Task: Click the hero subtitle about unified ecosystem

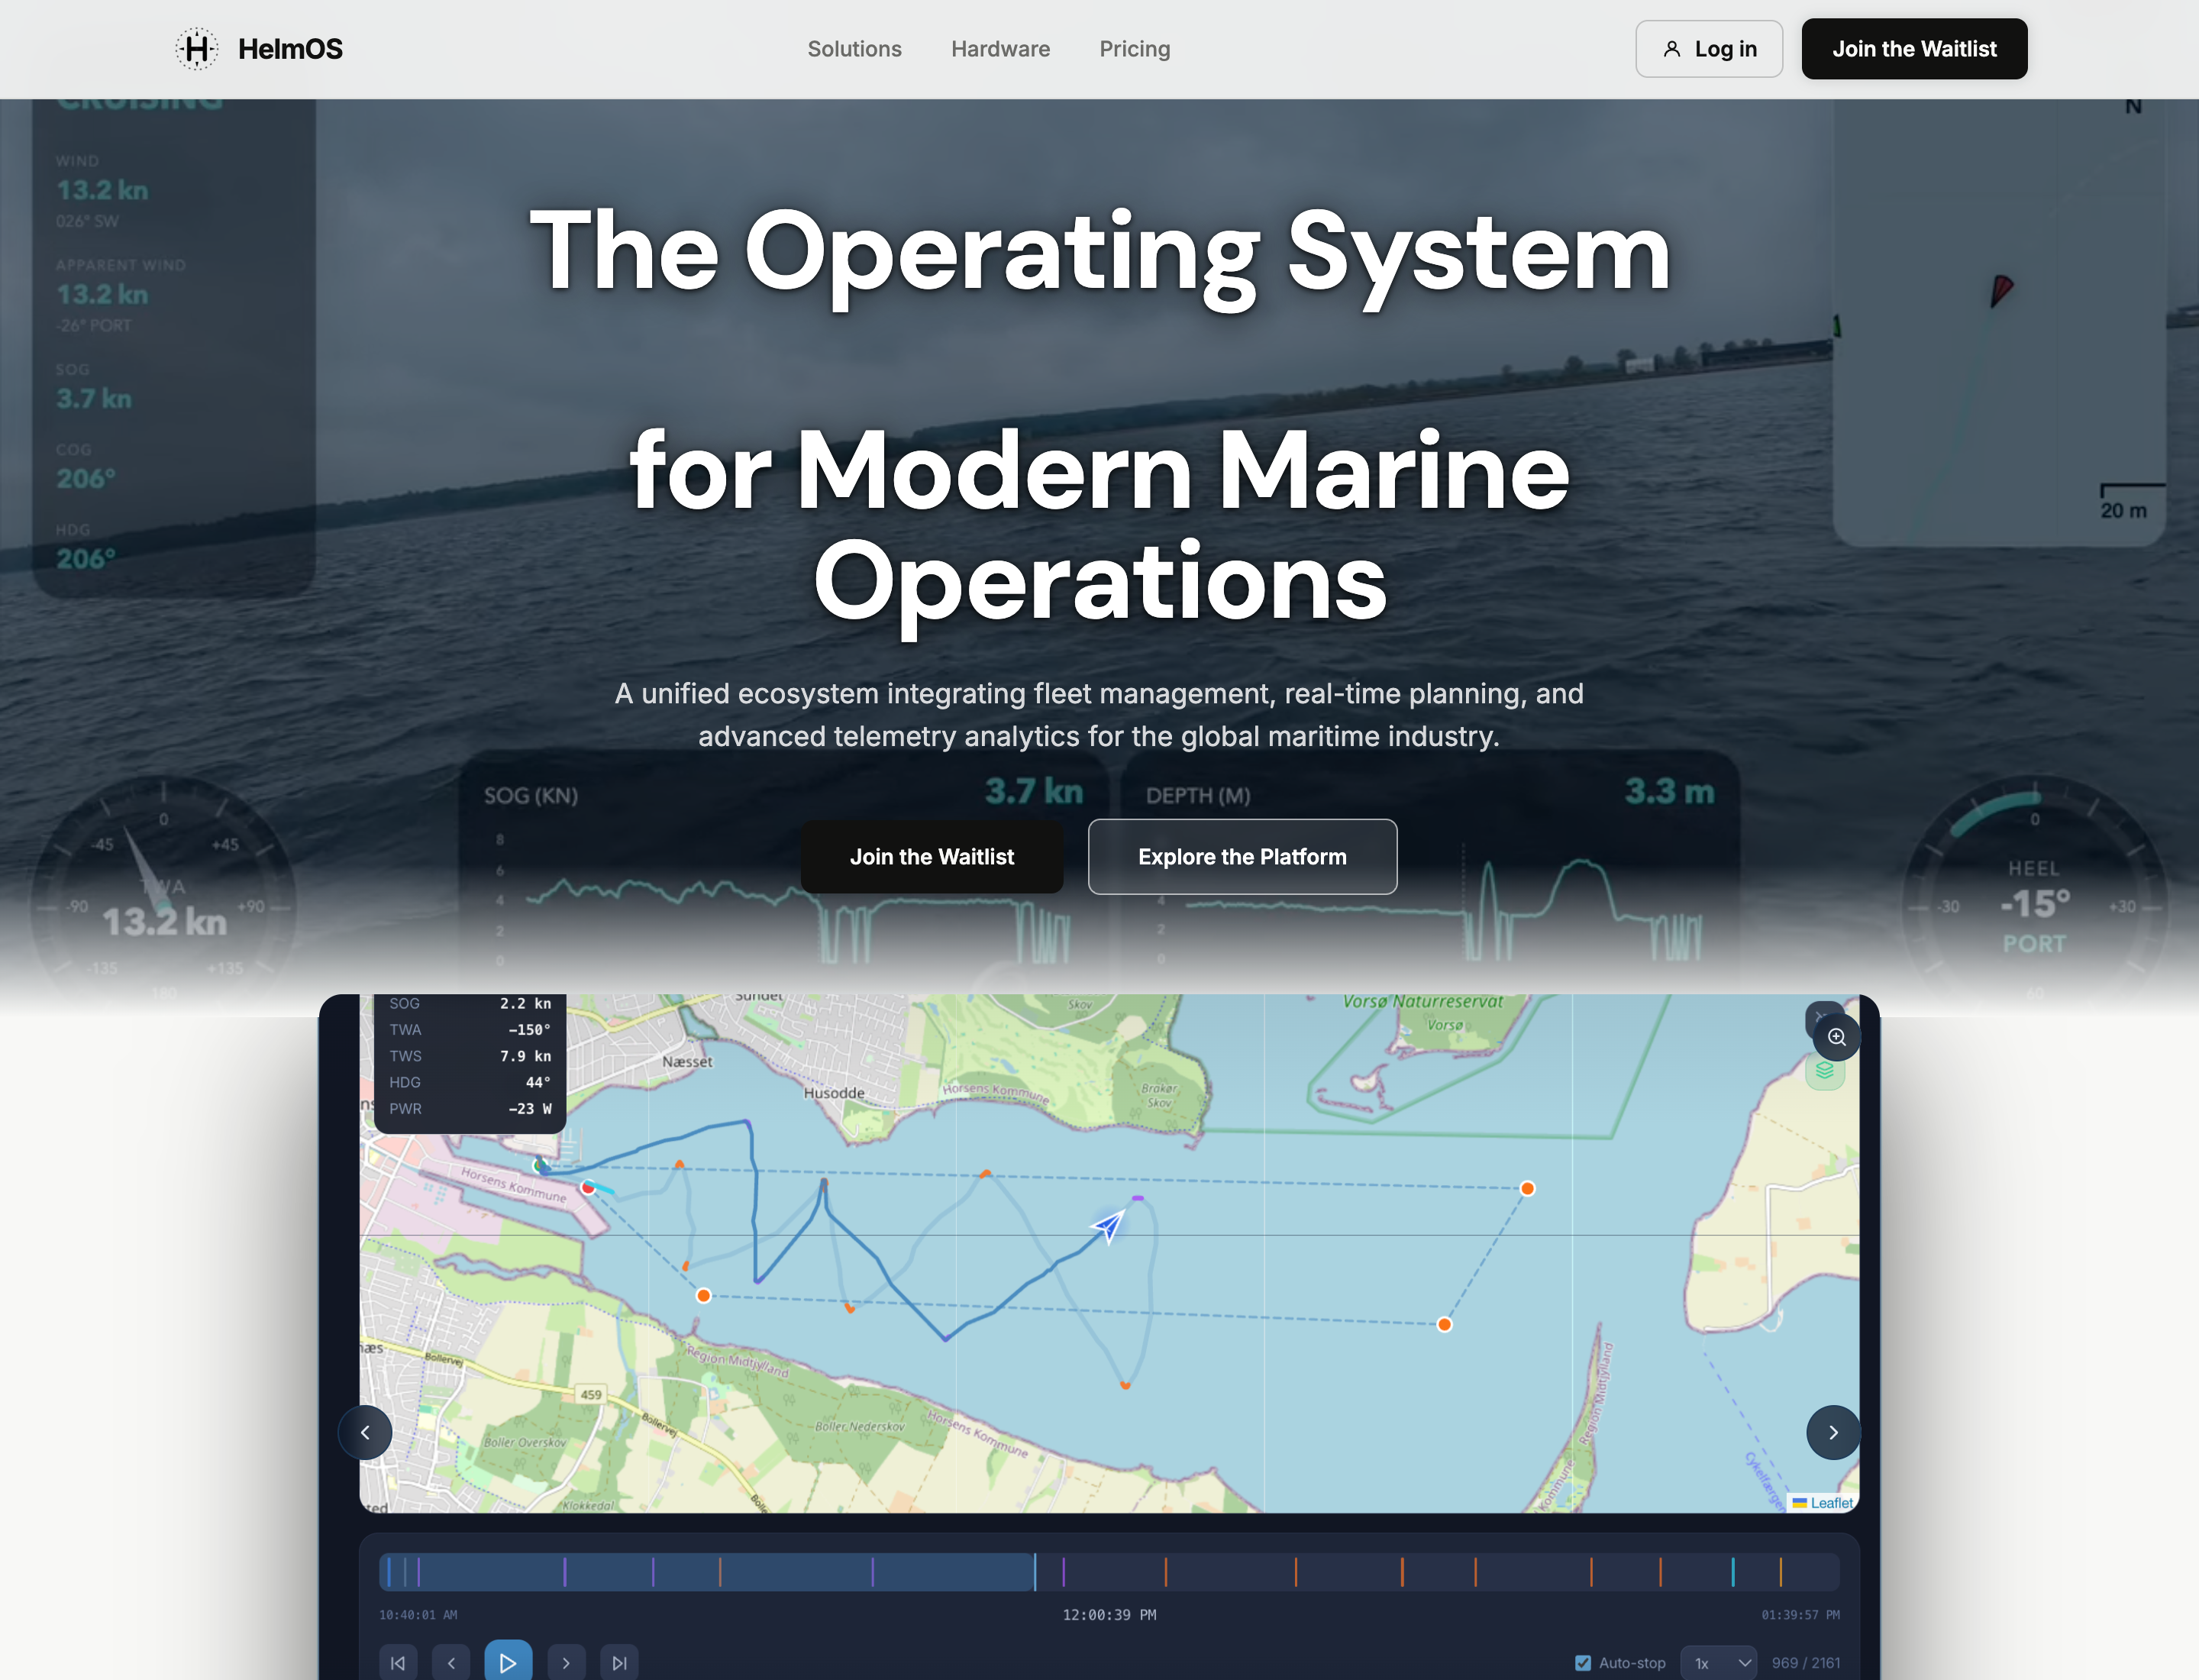Action: point(1099,714)
